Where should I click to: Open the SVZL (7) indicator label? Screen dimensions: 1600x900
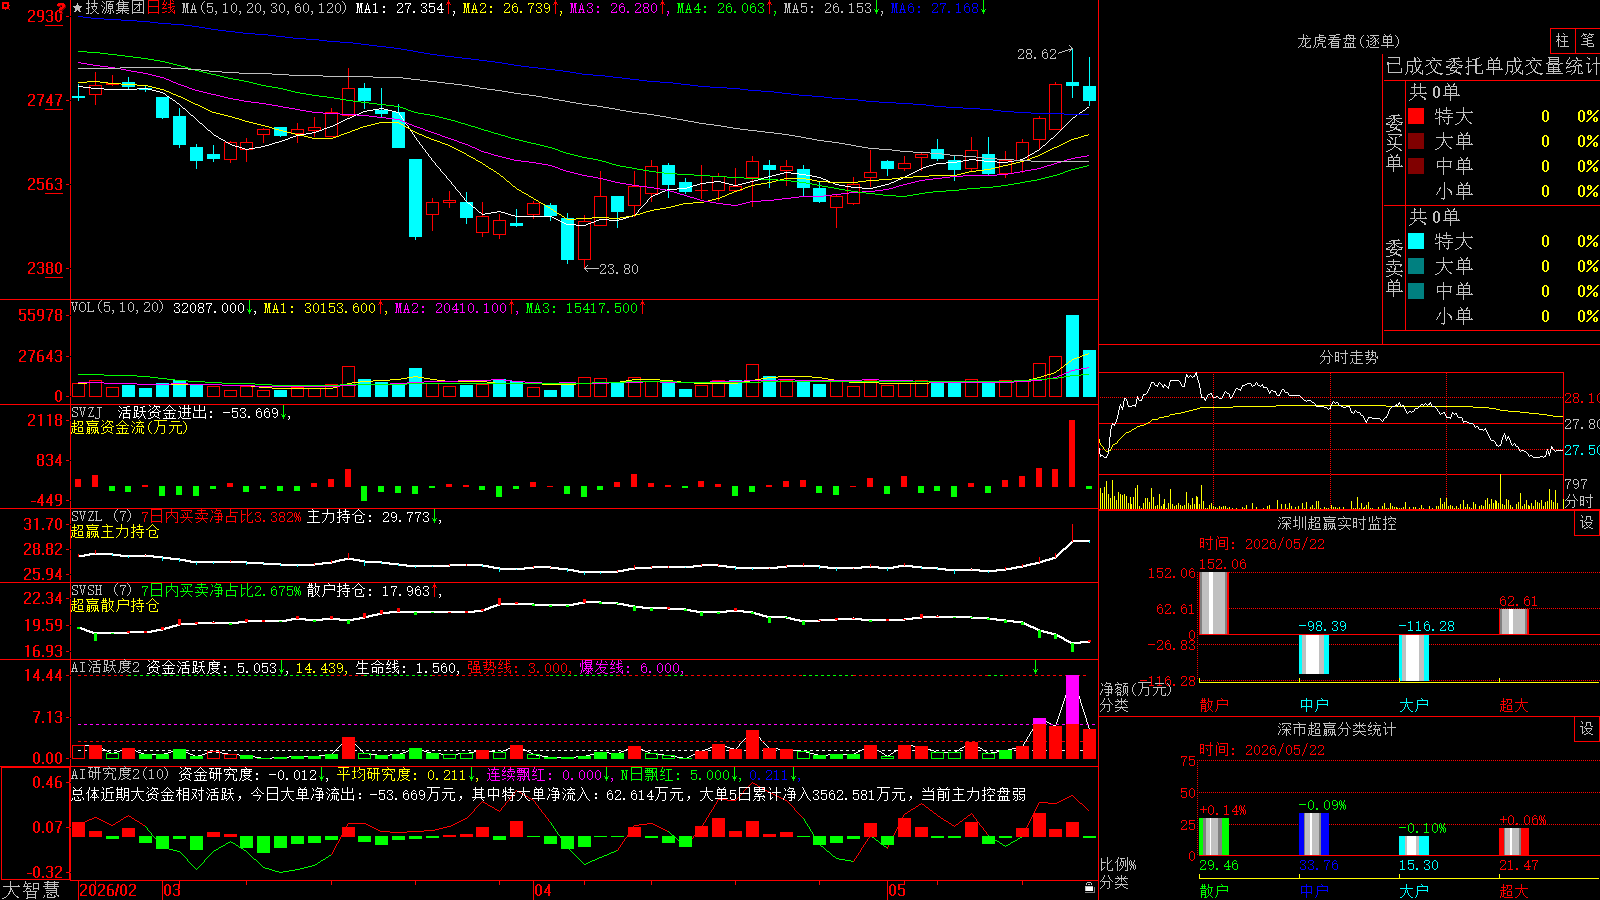(101, 517)
